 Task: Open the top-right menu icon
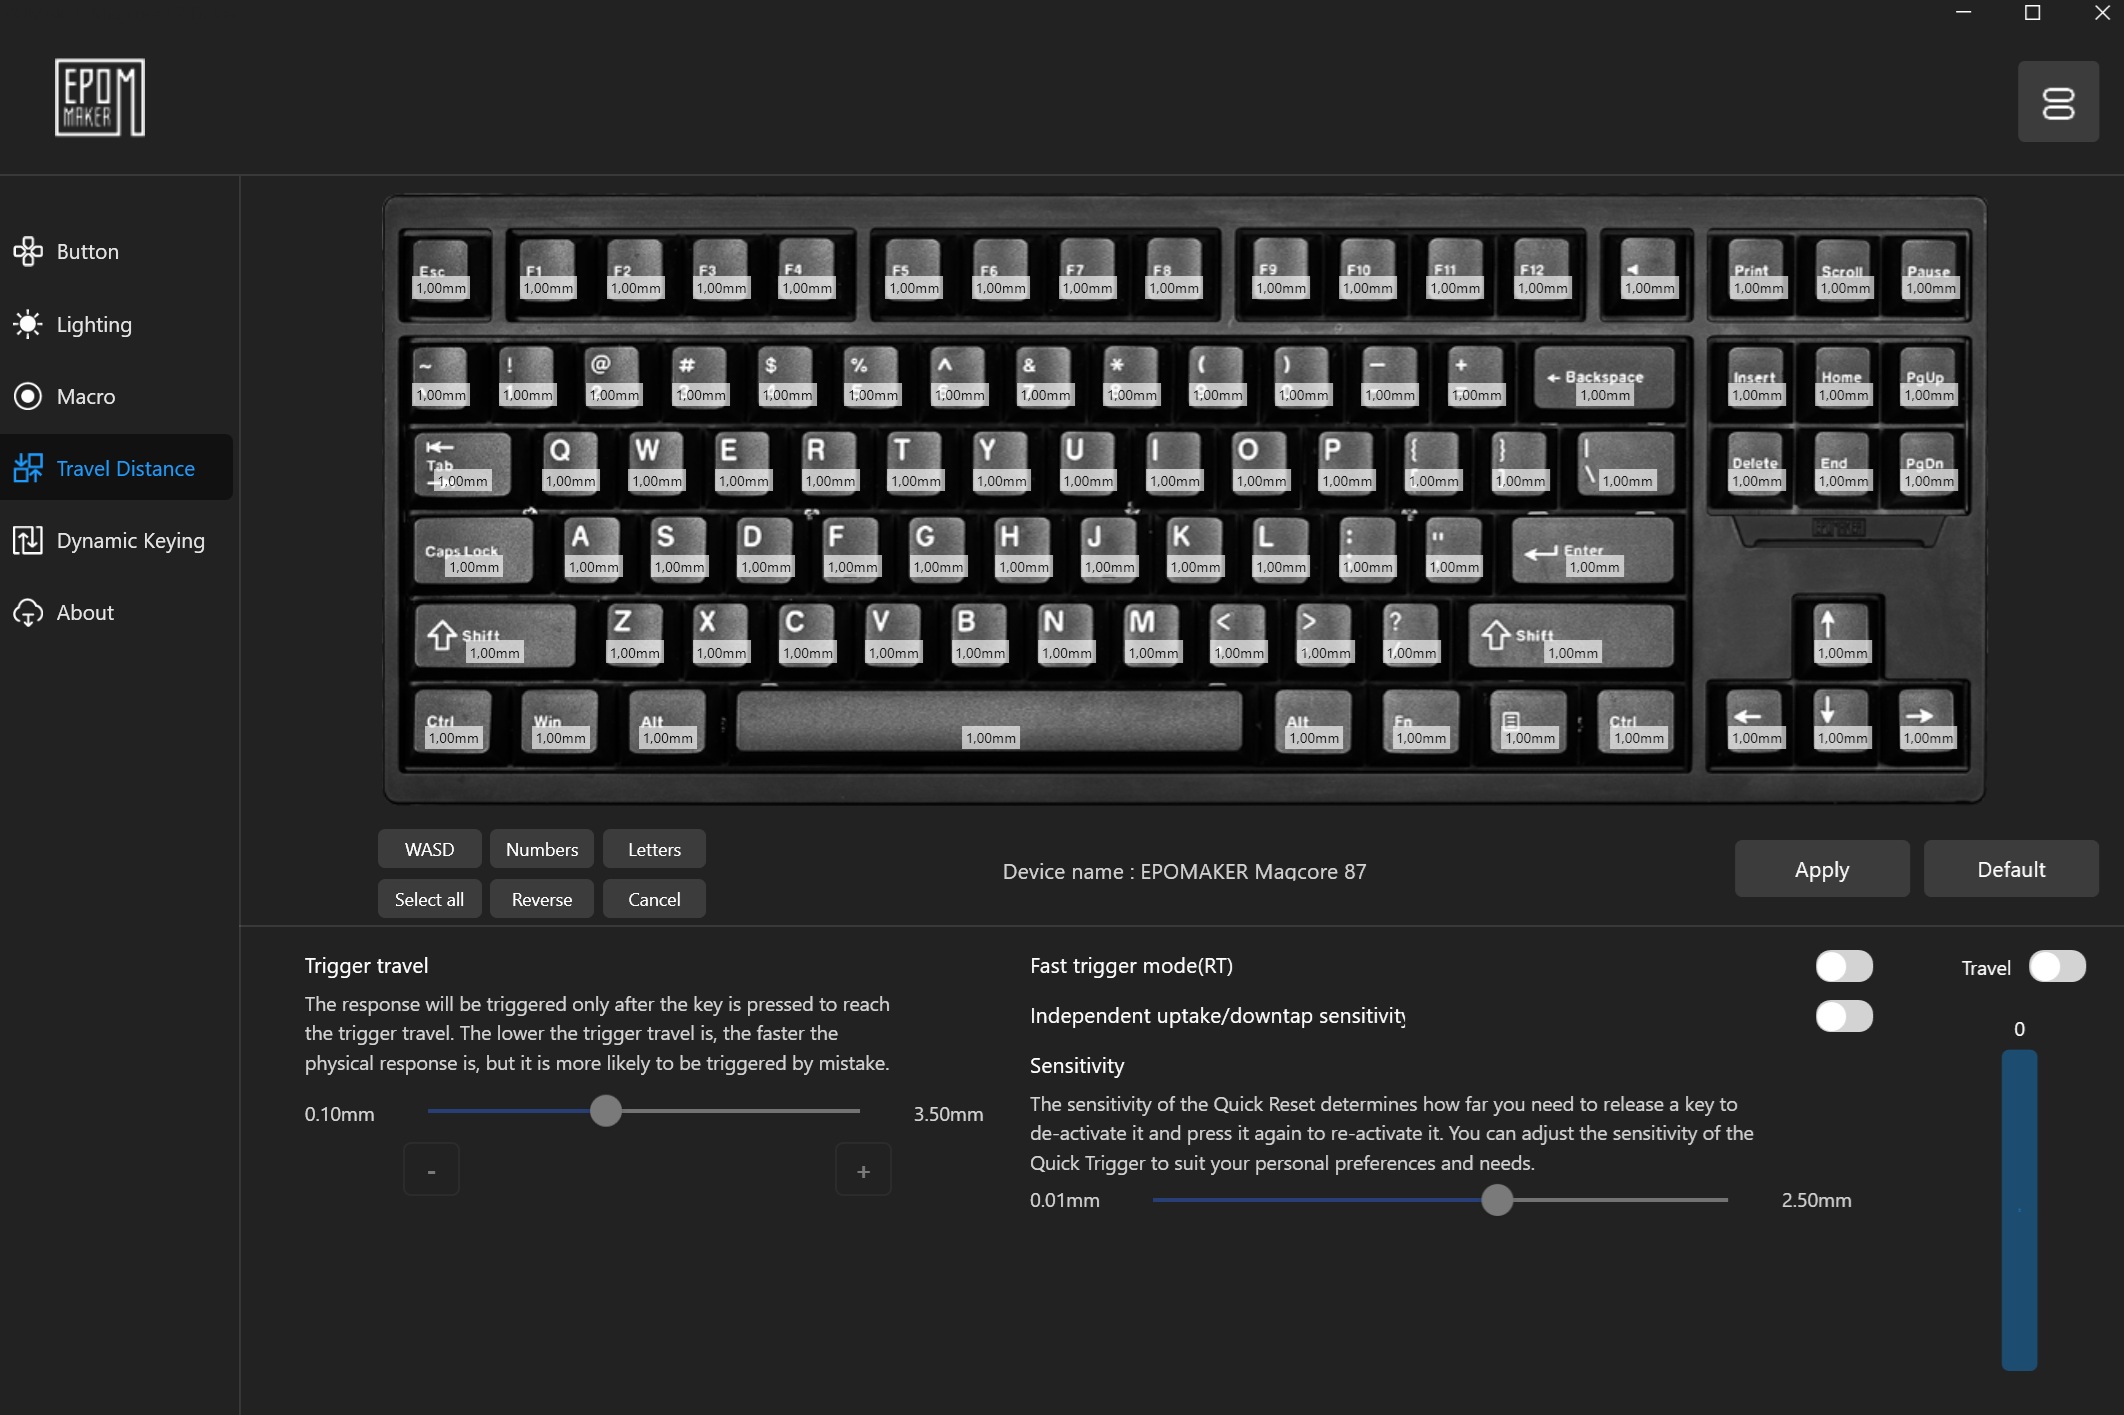pyautogui.click(x=2057, y=102)
